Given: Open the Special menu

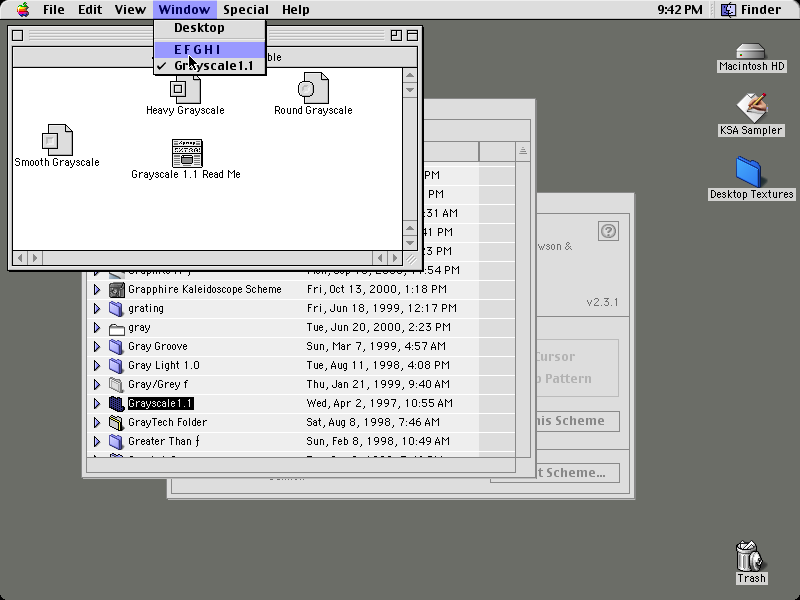Looking at the screenshot, I should pos(246,10).
